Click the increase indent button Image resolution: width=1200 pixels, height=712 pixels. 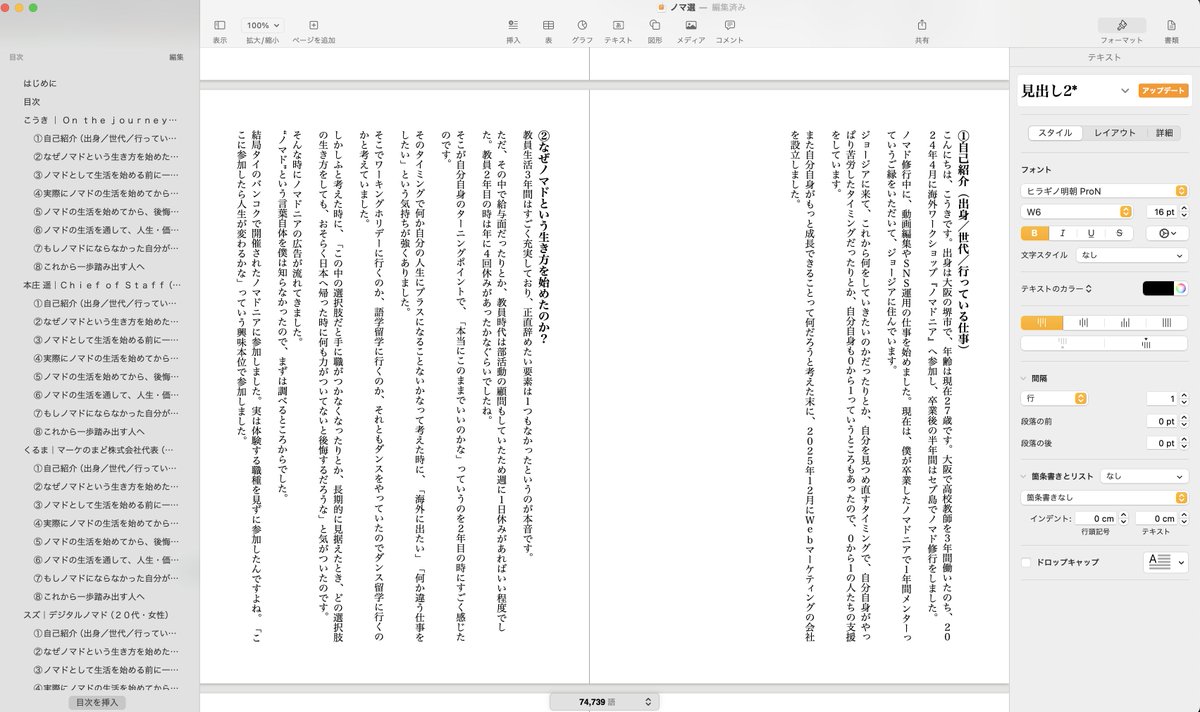[1146, 343]
